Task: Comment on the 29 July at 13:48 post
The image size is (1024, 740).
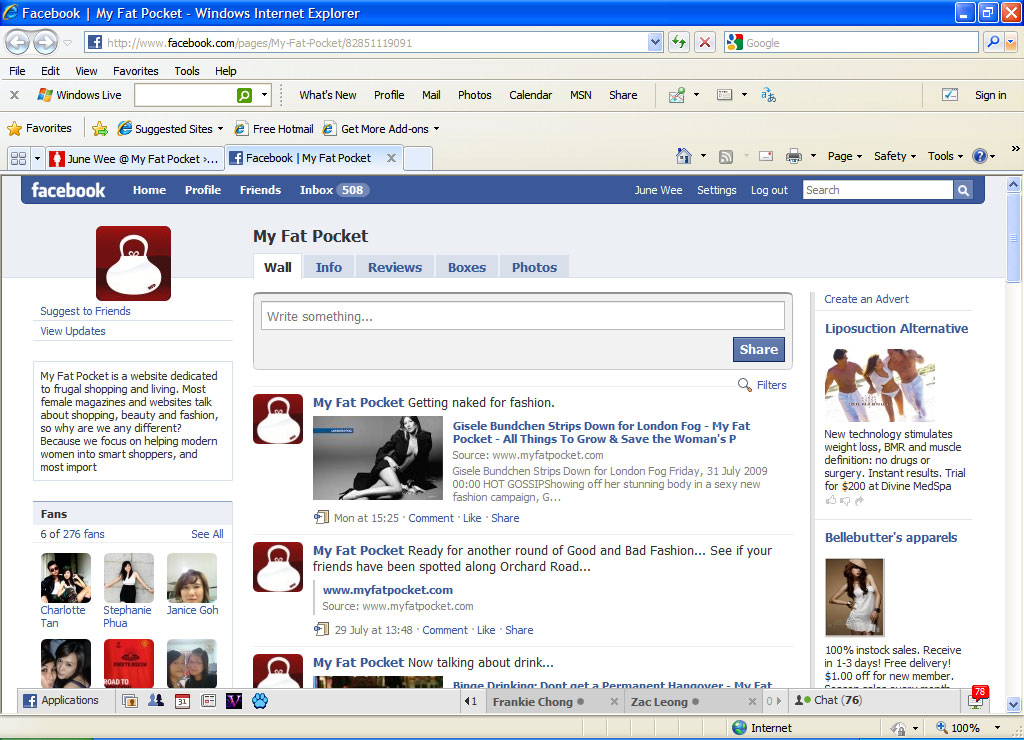Action: coord(445,630)
